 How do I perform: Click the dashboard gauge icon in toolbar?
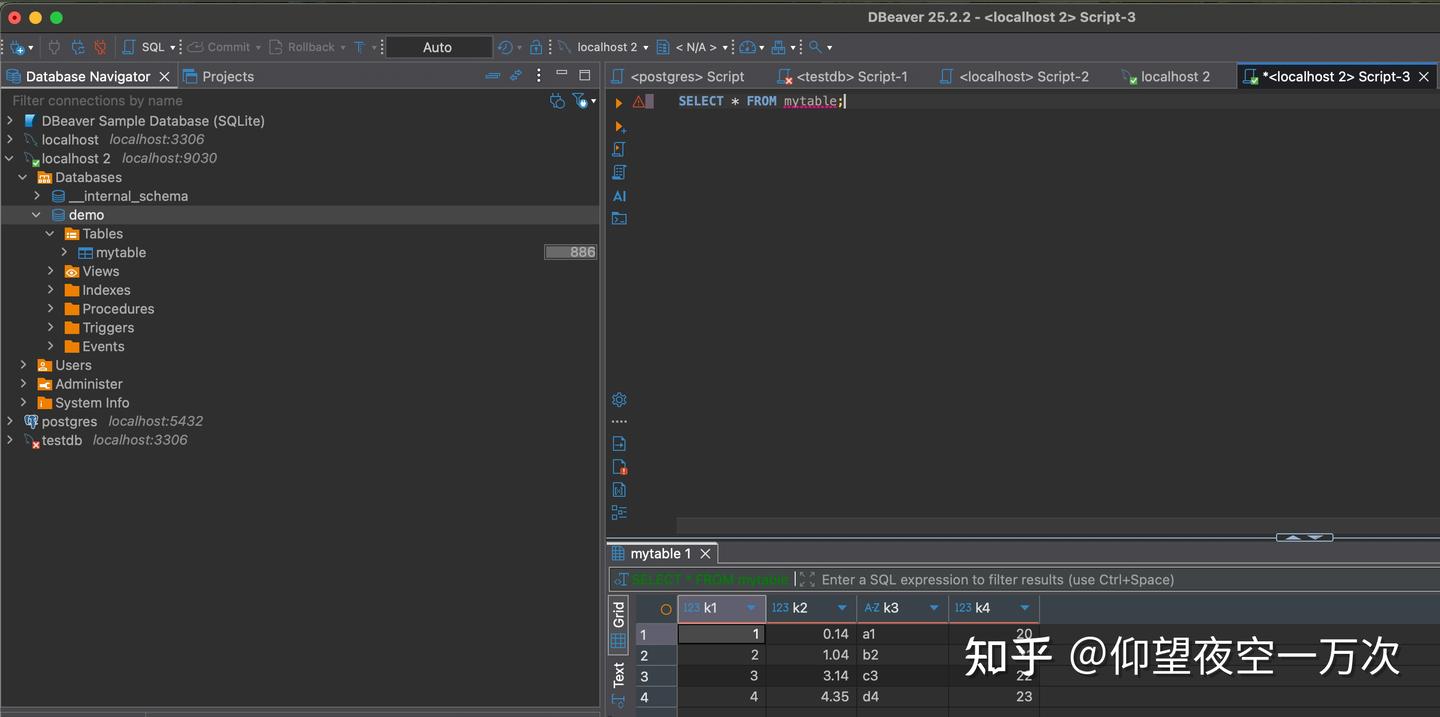tap(747, 47)
